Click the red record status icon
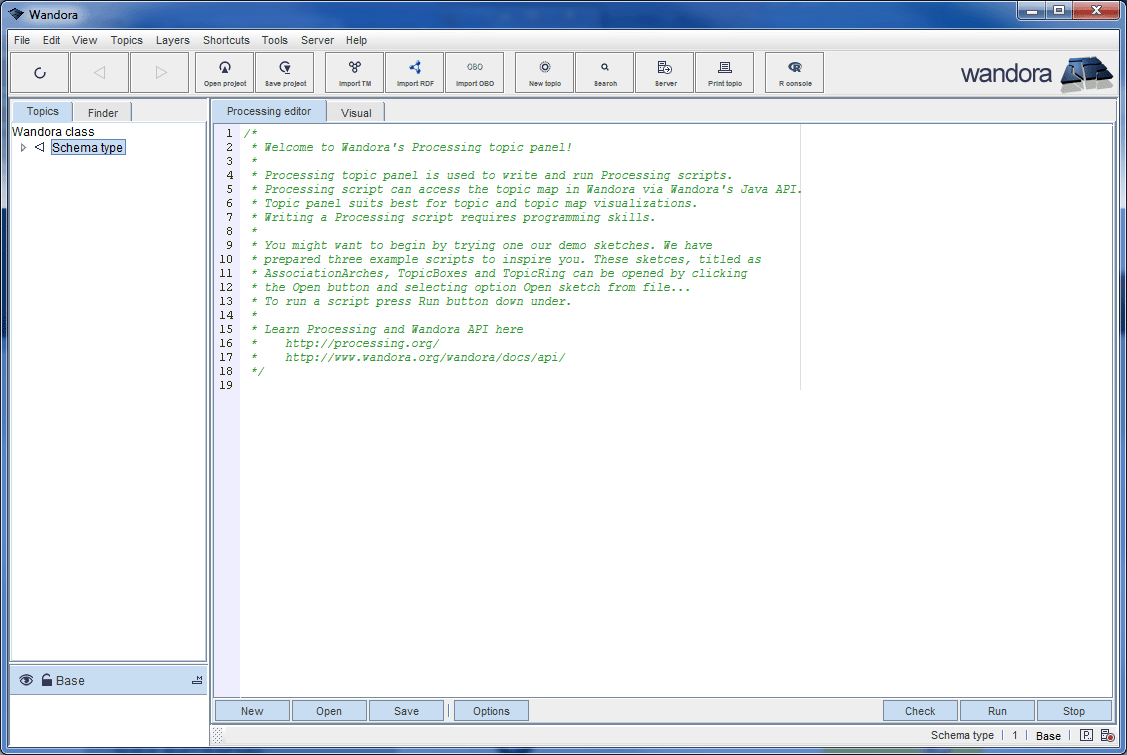 tap(1110, 738)
